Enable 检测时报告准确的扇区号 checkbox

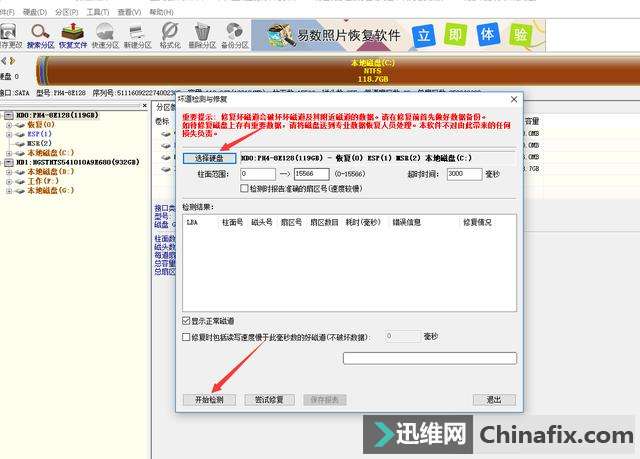(244, 188)
